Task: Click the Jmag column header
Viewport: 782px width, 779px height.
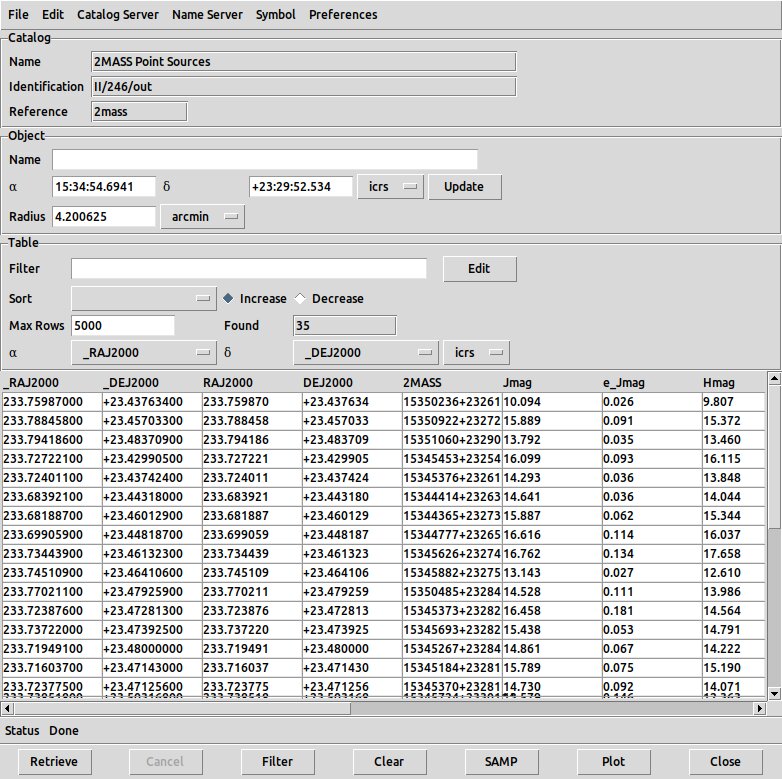Action: (x=552, y=383)
